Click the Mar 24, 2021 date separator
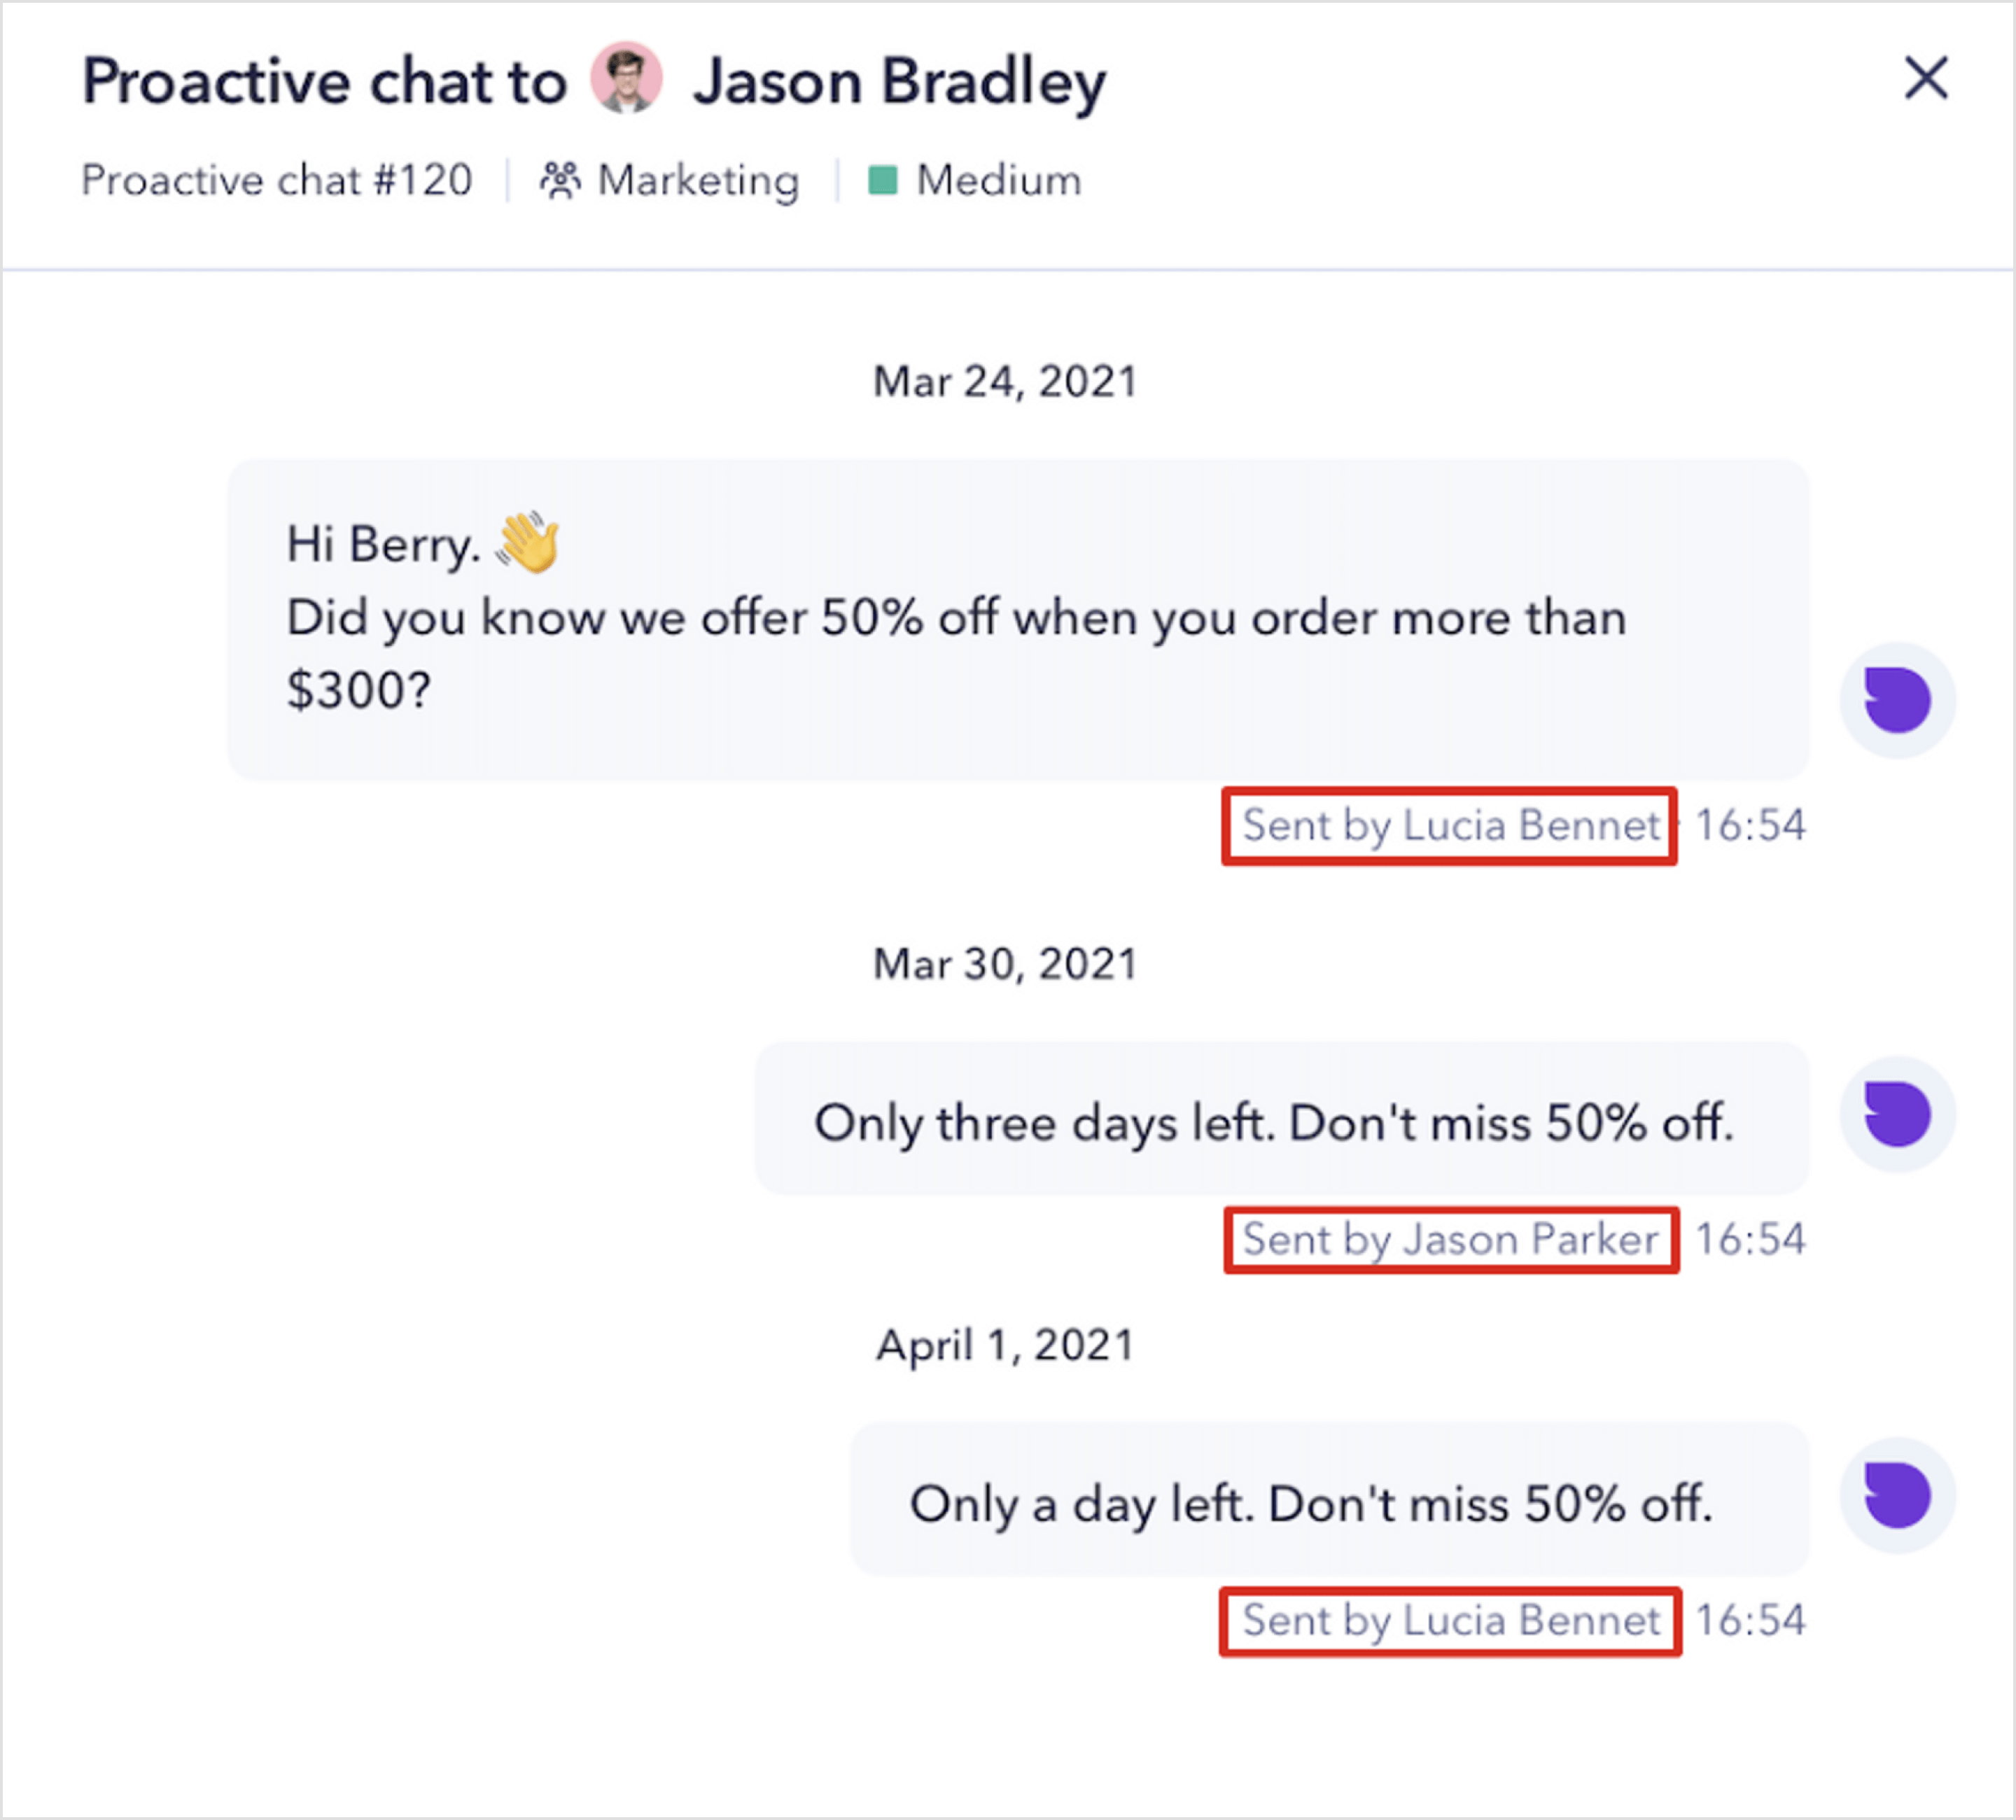Screen dimensions: 2016x1820 tap(1005, 382)
